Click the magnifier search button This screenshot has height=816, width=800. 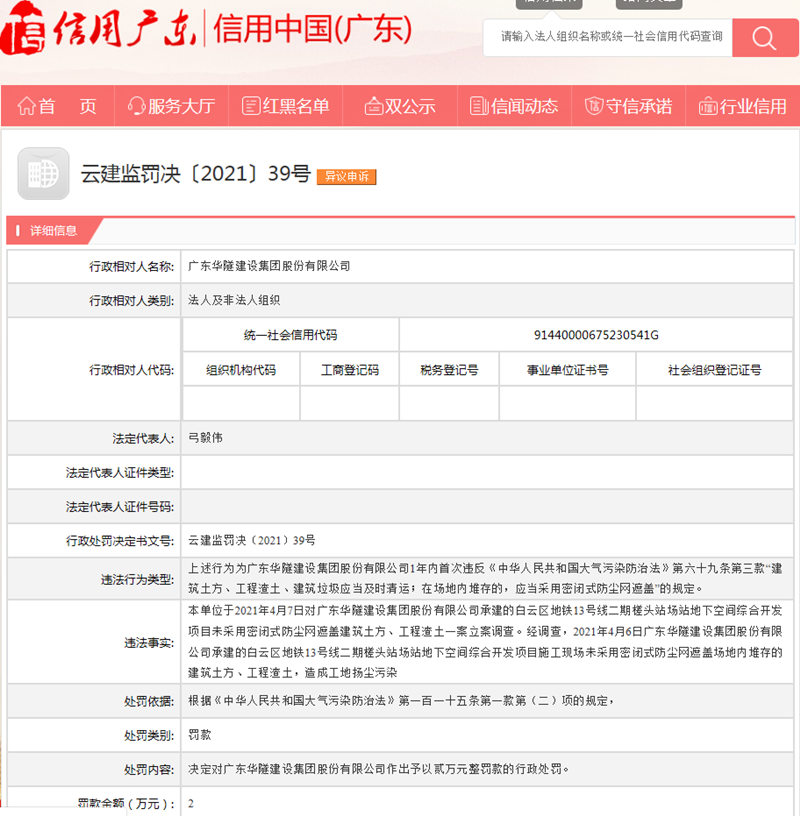point(765,38)
